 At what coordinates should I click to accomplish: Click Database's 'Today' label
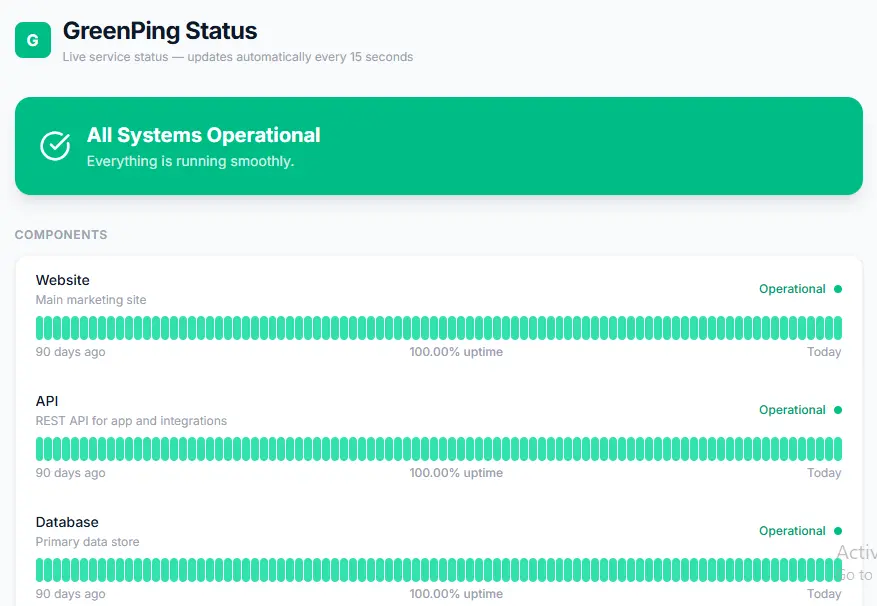824,594
